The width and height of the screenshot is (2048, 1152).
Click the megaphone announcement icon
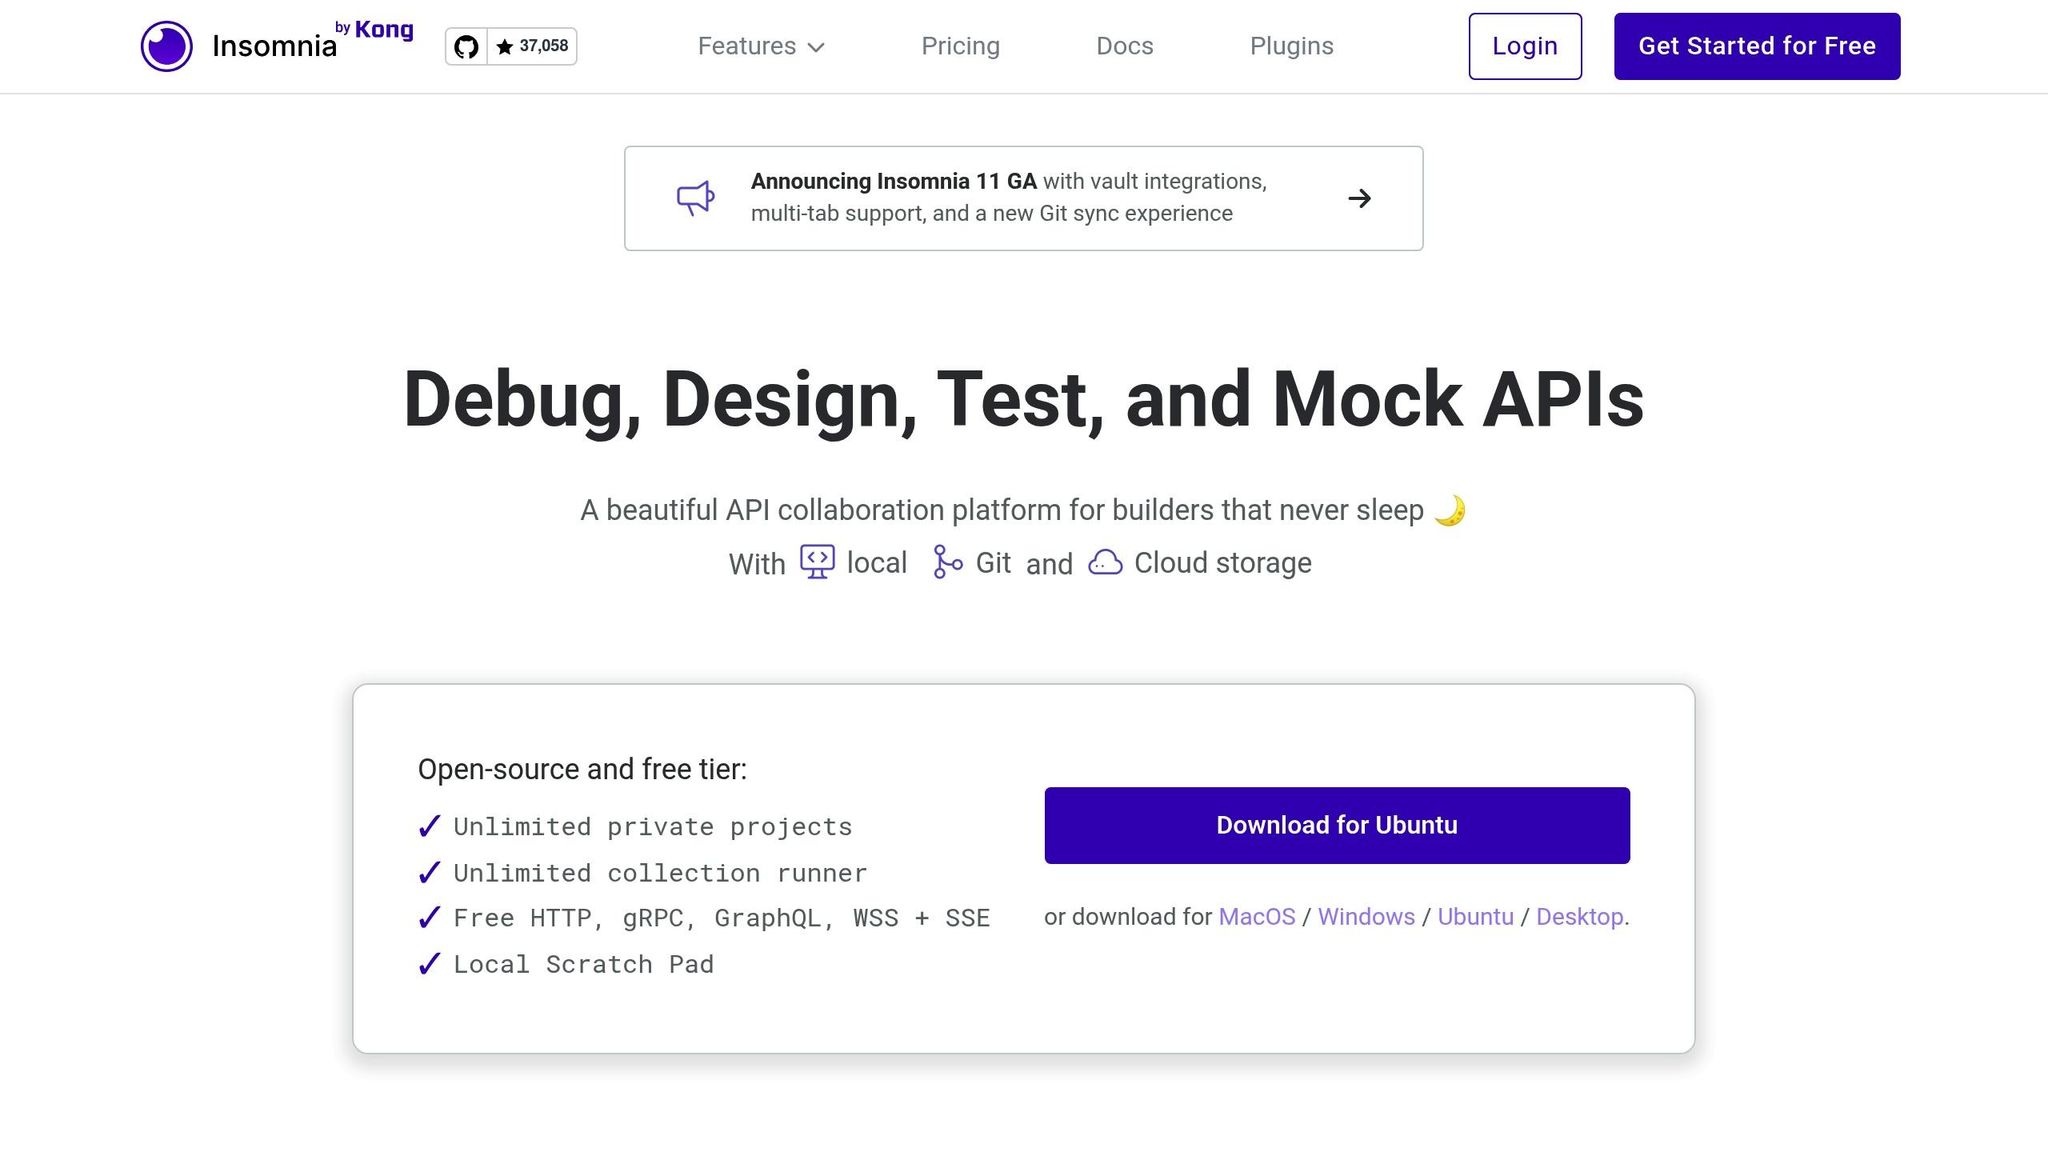point(696,198)
